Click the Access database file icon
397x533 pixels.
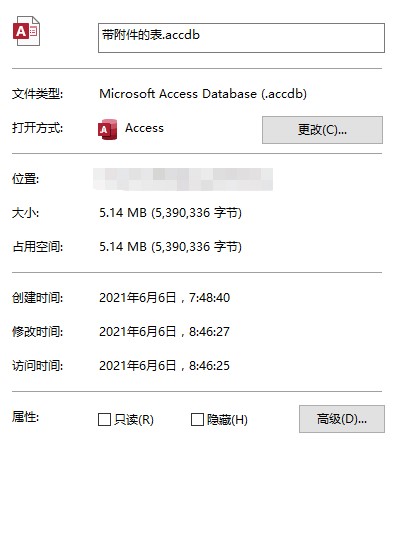(x=26, y=31)
